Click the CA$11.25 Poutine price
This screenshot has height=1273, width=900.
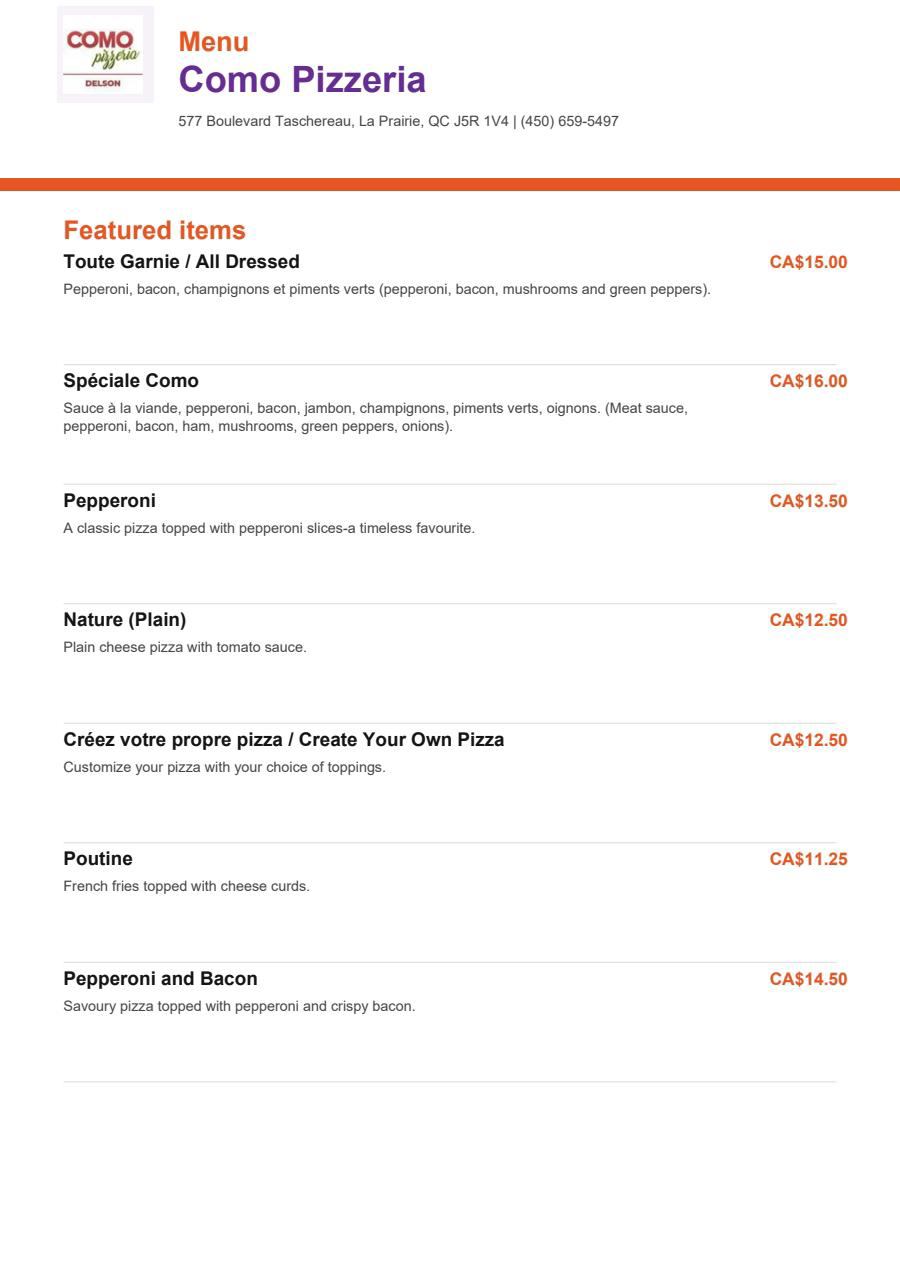pyautogui.click(x=808, y=859)
